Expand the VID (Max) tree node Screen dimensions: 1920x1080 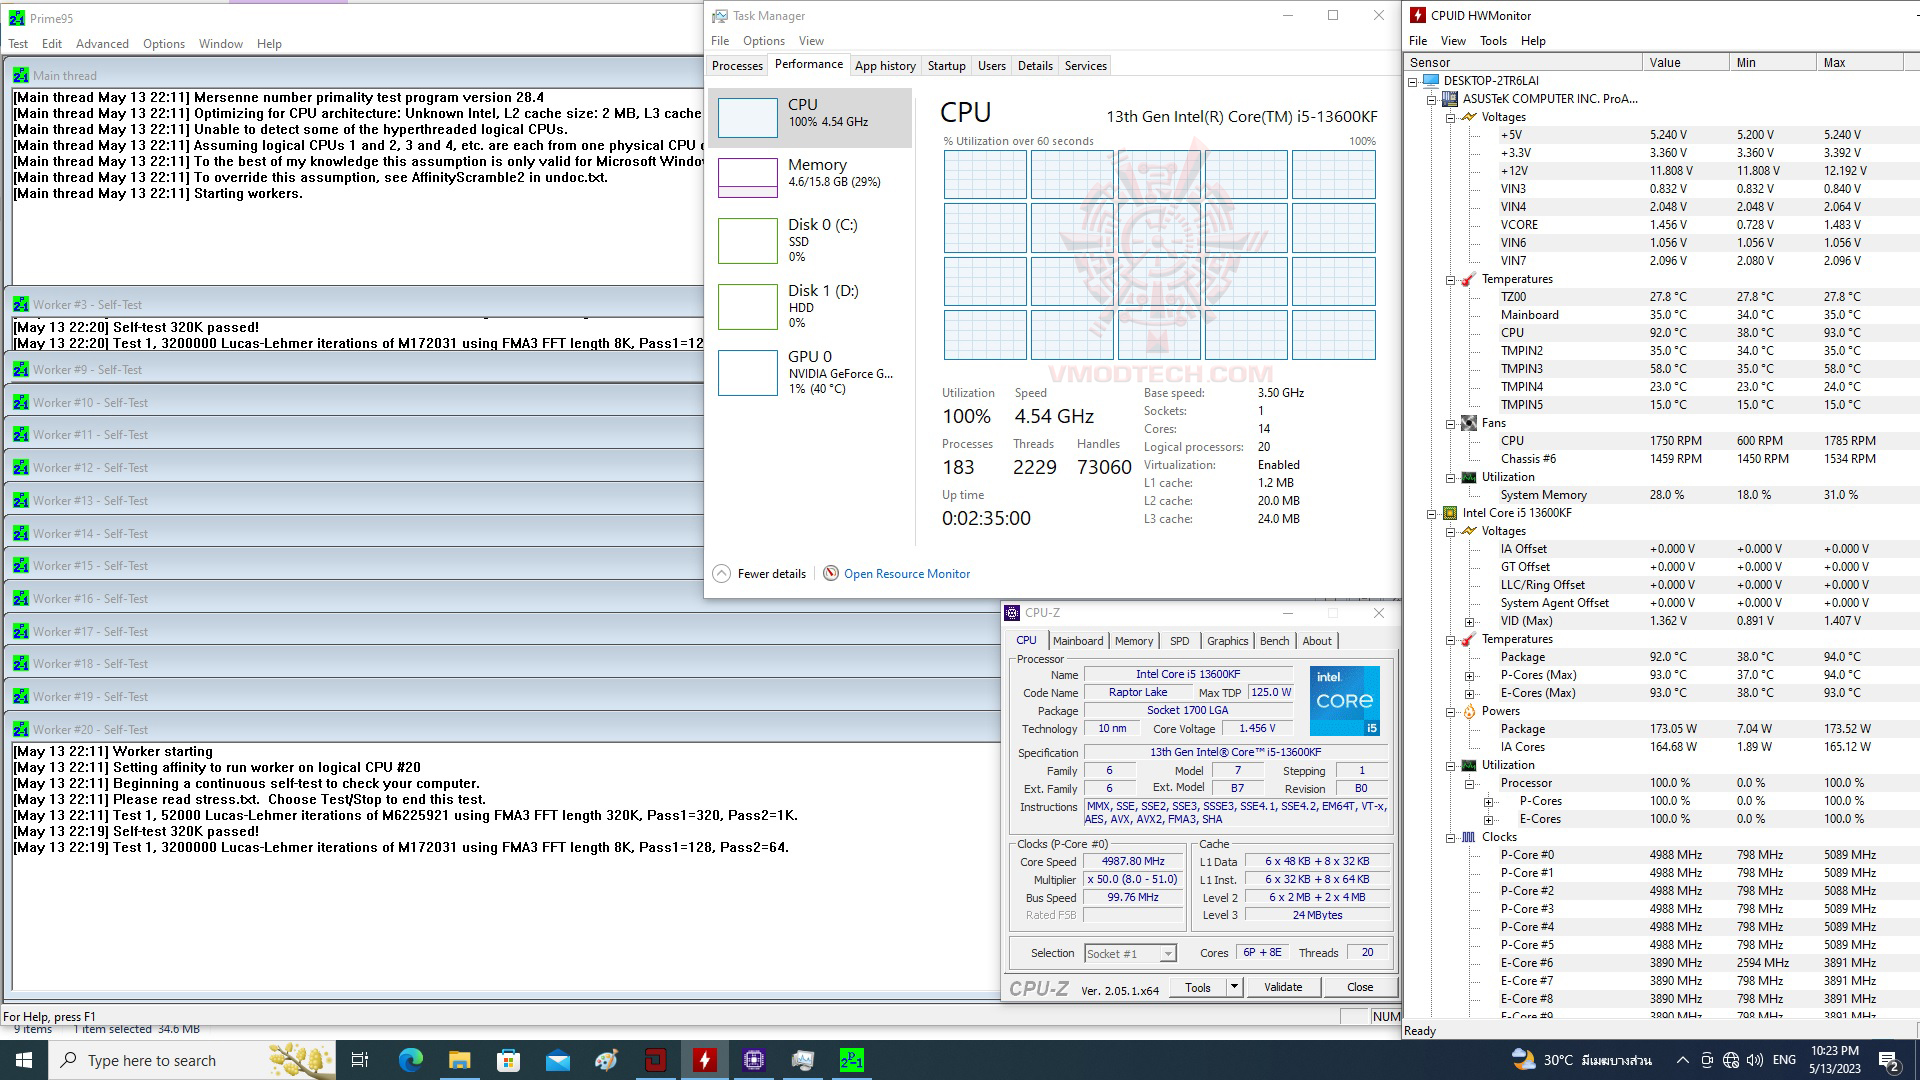click(x=1469, y=621)
